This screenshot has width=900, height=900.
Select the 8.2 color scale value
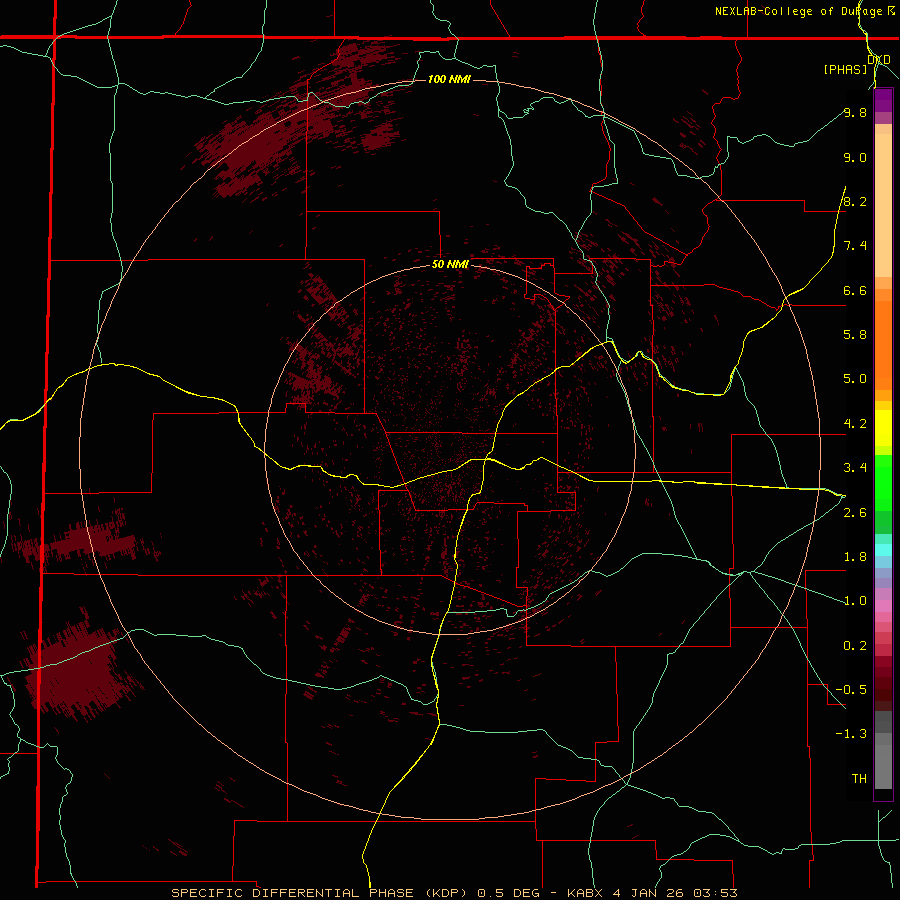(855, 201)
